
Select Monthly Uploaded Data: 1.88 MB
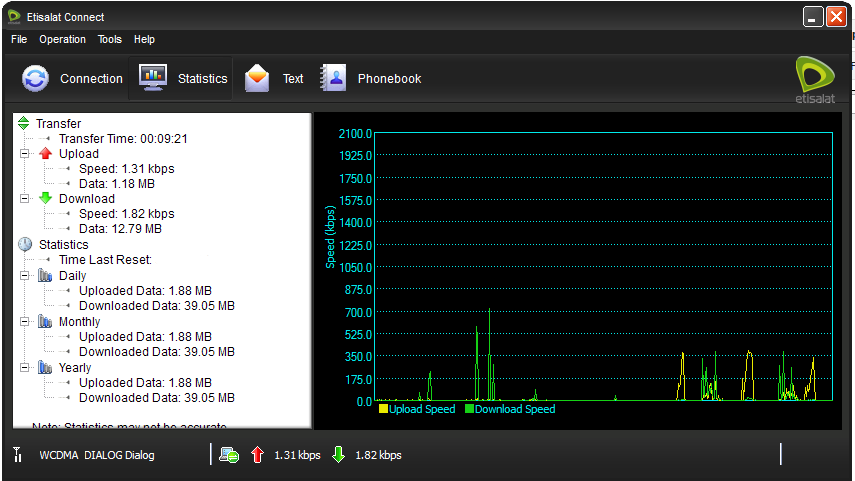(145, 336)
